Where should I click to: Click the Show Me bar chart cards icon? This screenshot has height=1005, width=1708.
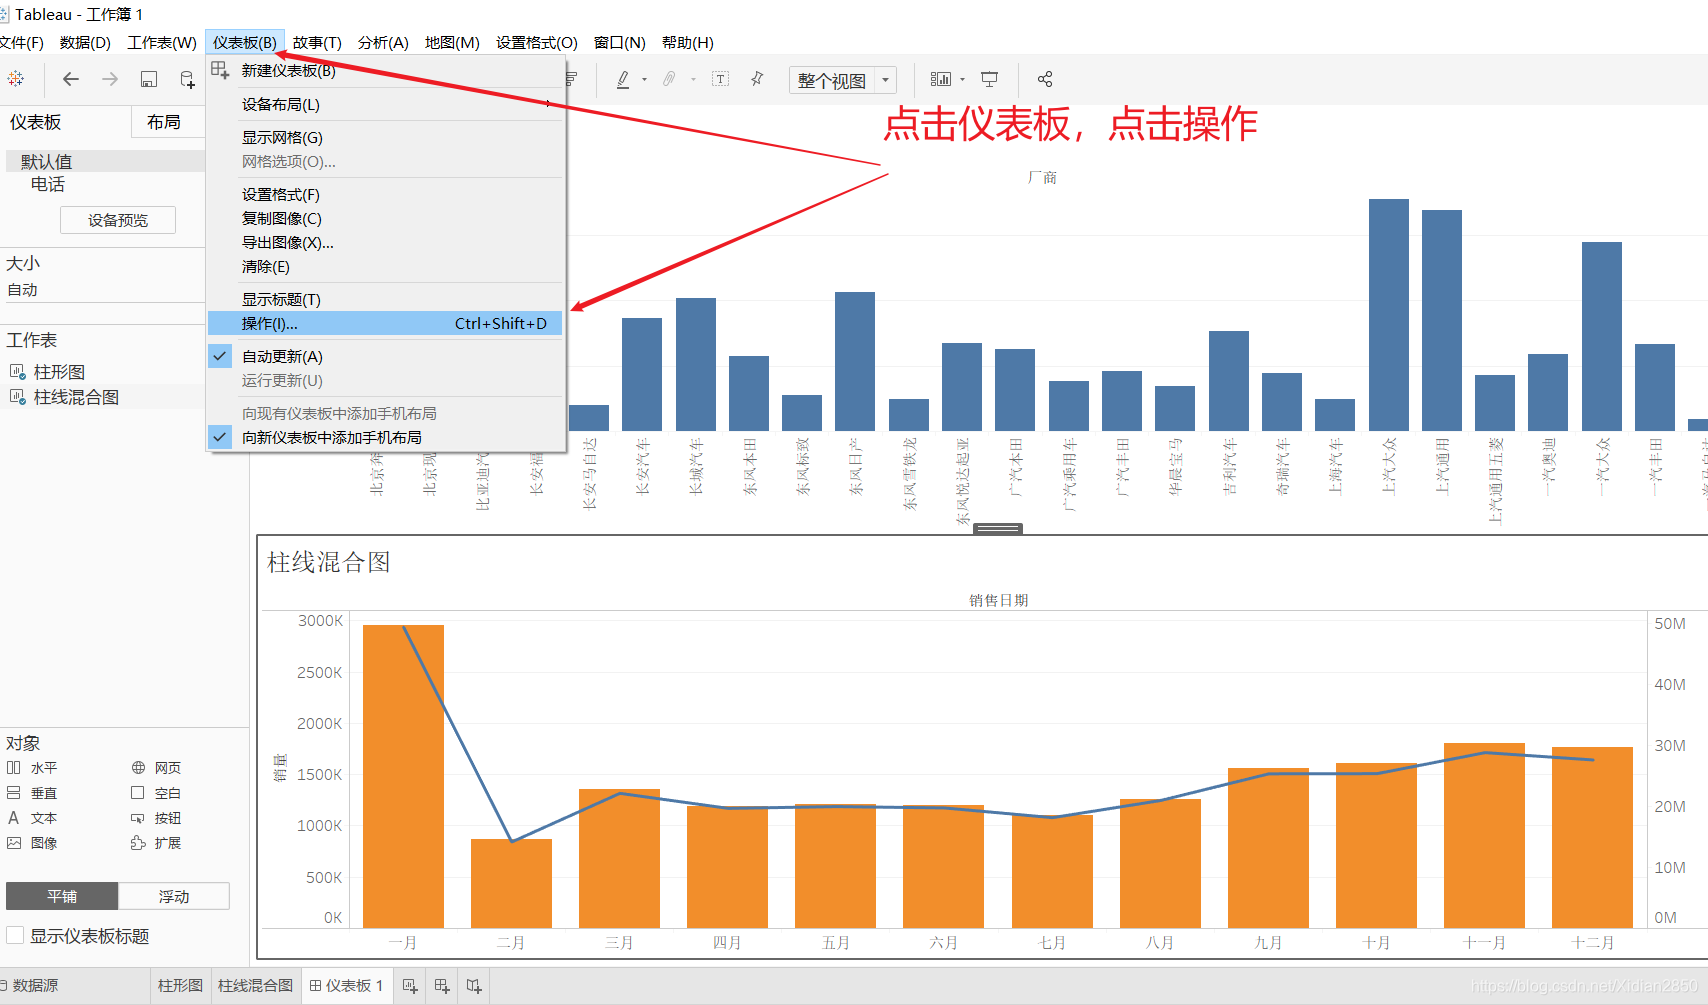[941, 79]
